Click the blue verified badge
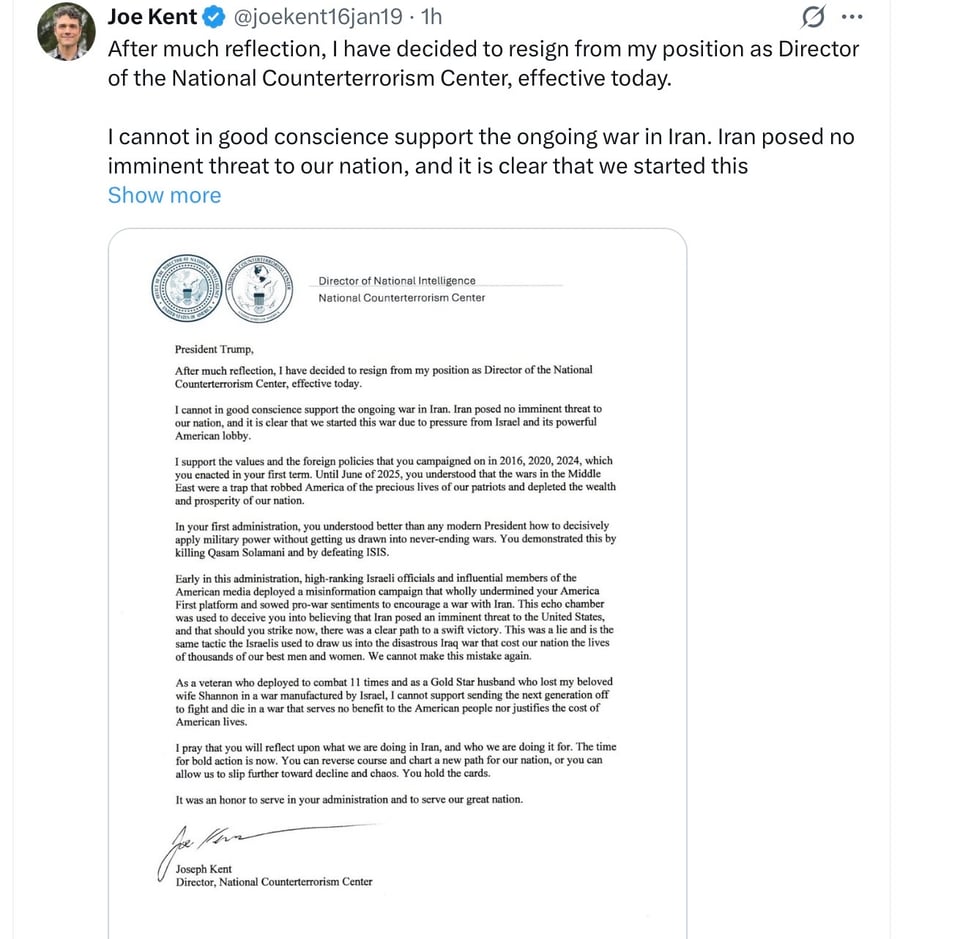The width and height of the screenshot is (960, 939). tap(214, 18)
